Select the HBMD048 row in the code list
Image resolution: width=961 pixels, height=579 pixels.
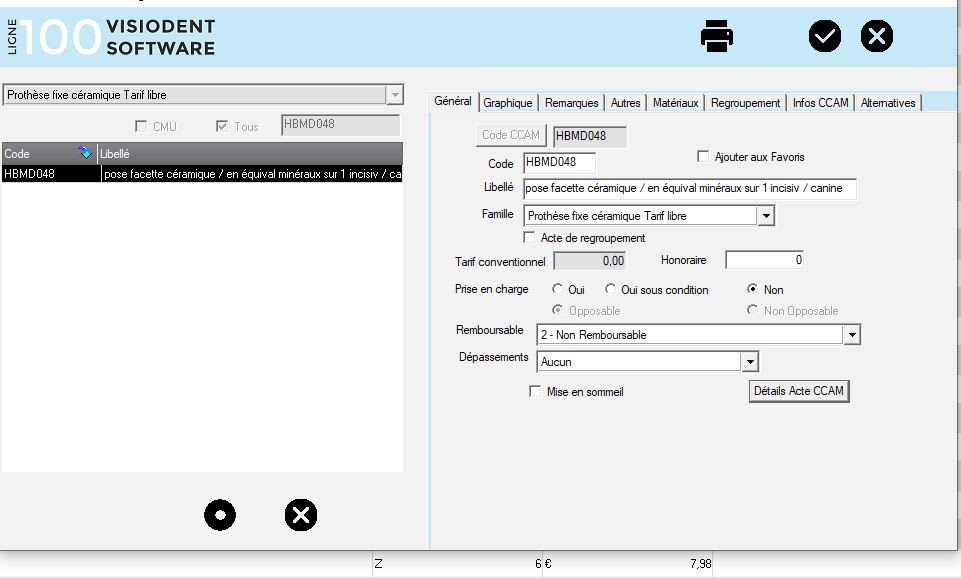(x=200, y=174)
